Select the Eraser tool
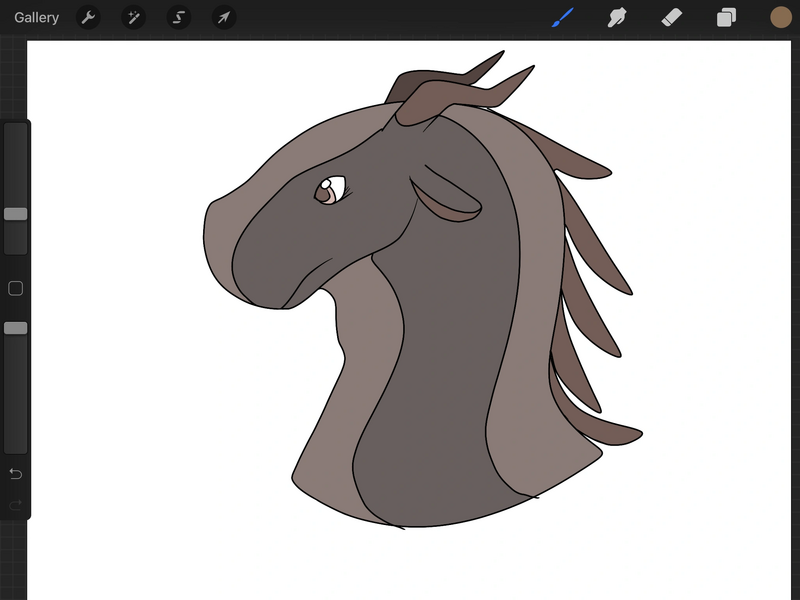 [x=672, y=17]
